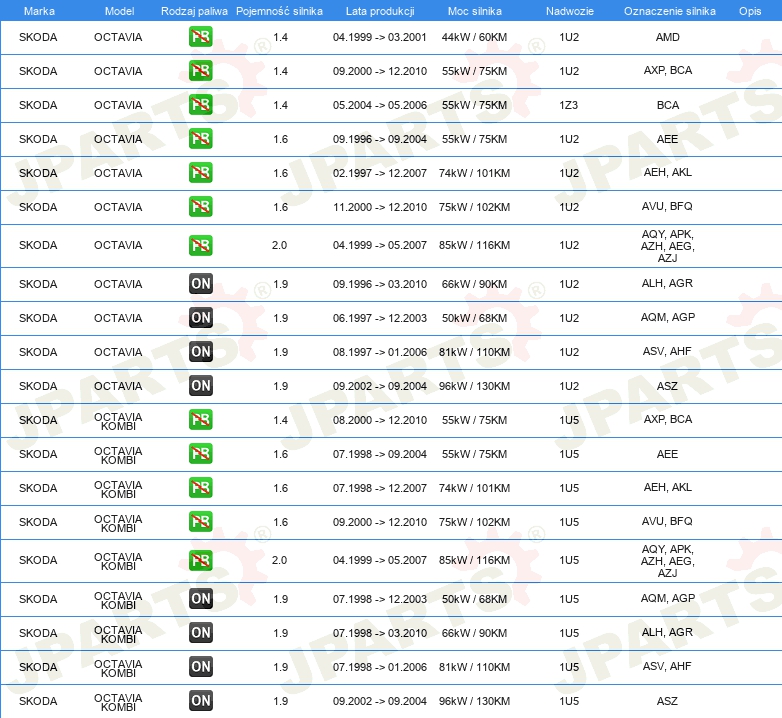Select the 66kW / 90KM cell in the 1U5 row
This screenshot has height=718, width=782.
pos(474,633)
